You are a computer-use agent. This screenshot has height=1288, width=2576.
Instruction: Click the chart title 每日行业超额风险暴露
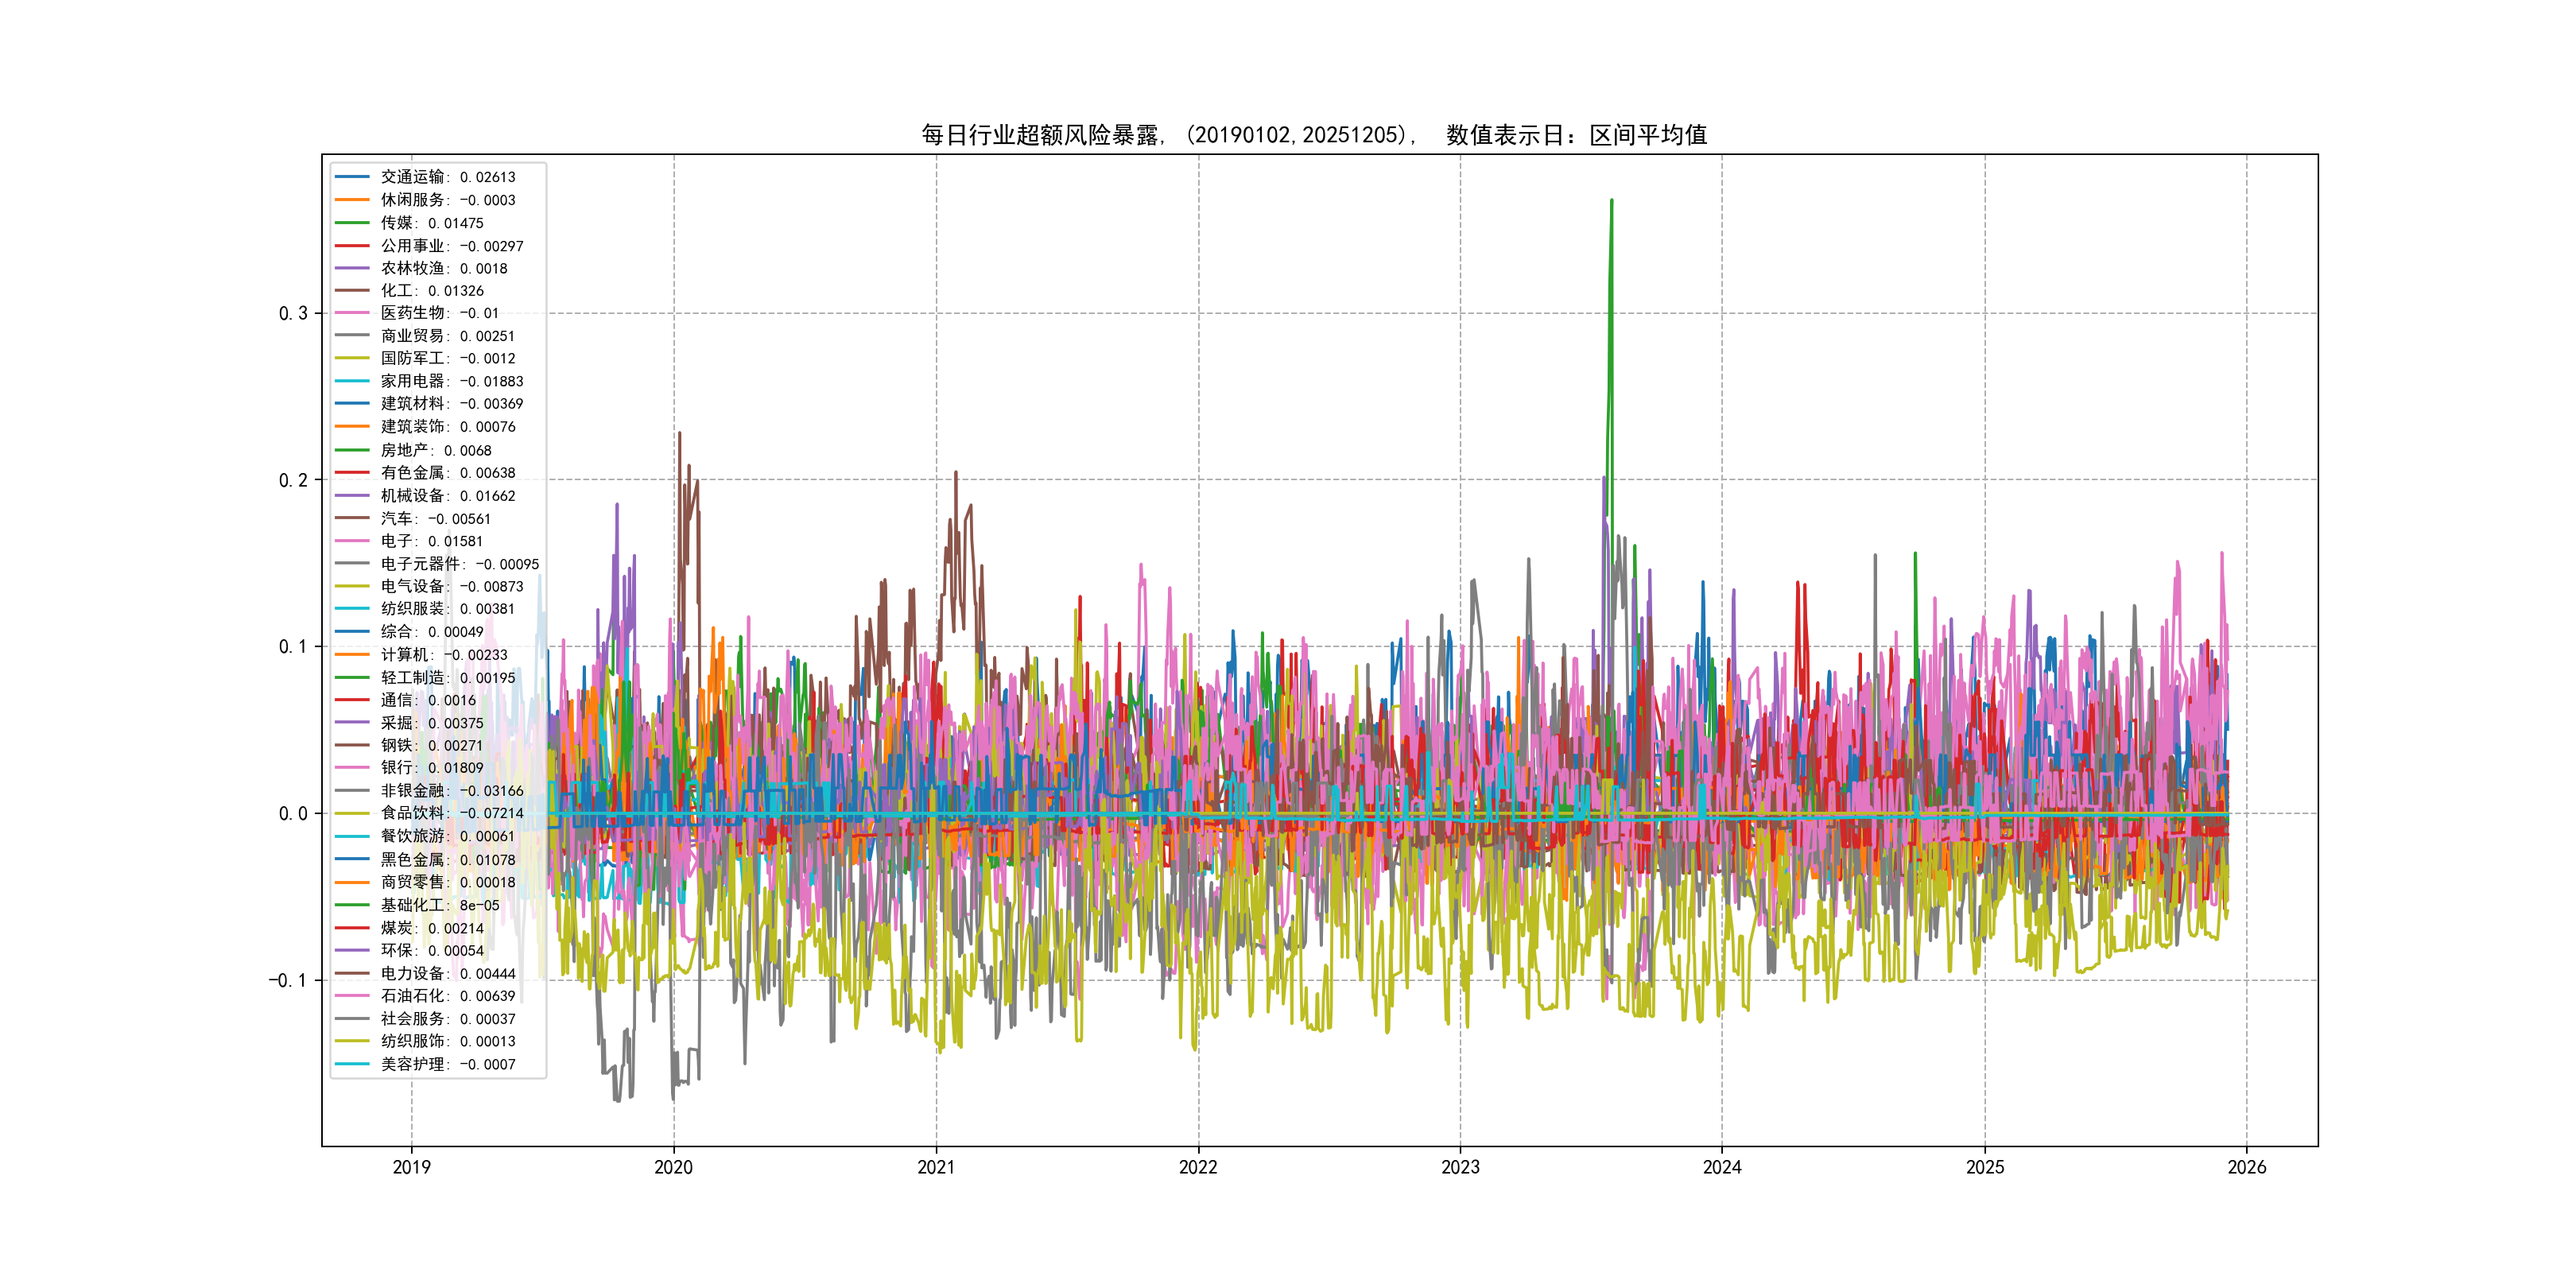tap(1040, 135)
